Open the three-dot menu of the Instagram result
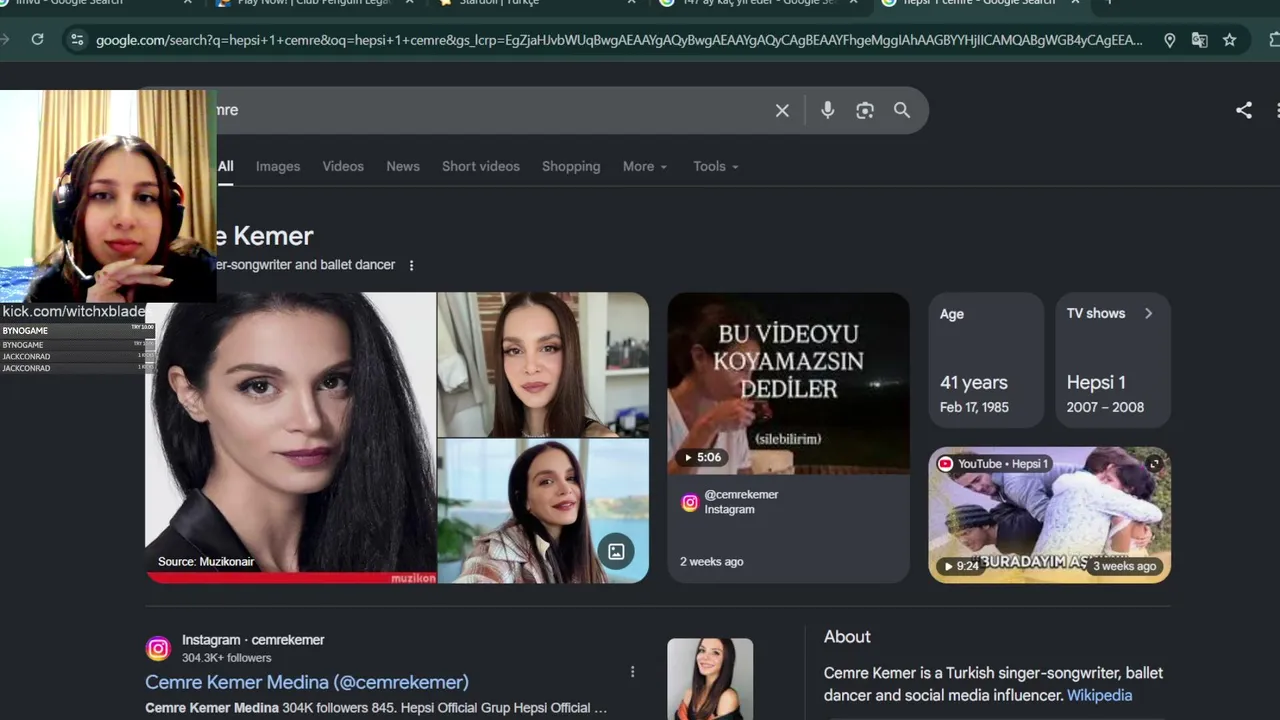1280x720 pixels. pos(632,672)
